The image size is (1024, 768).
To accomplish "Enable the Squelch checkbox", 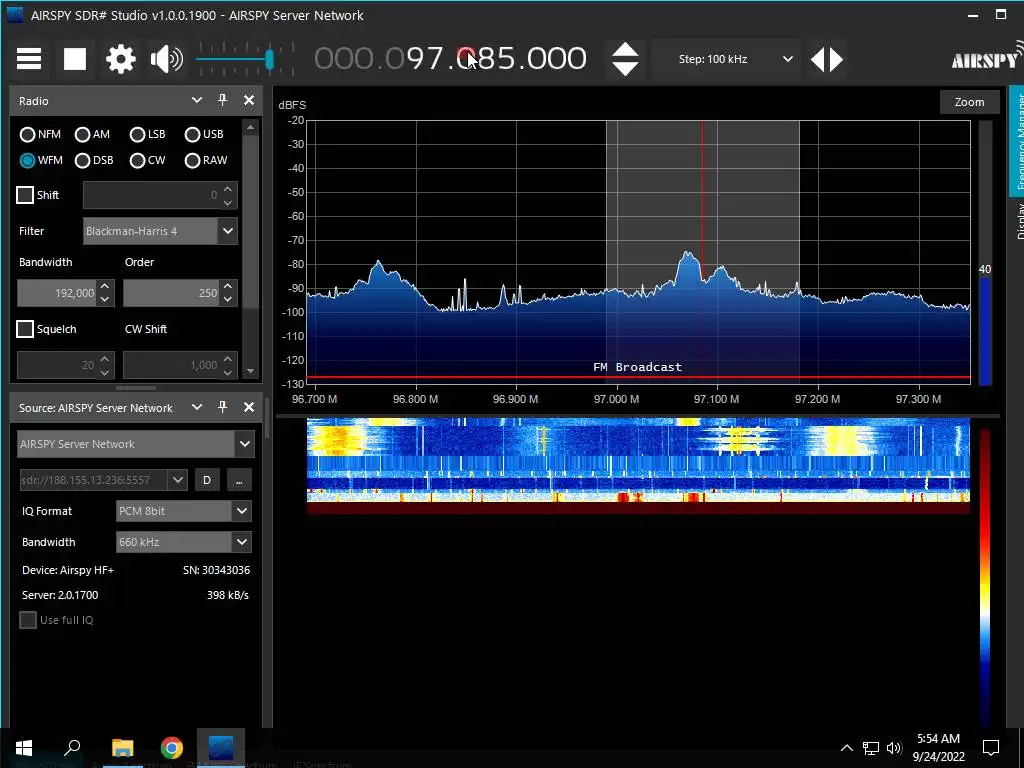I will coord(25,328).
